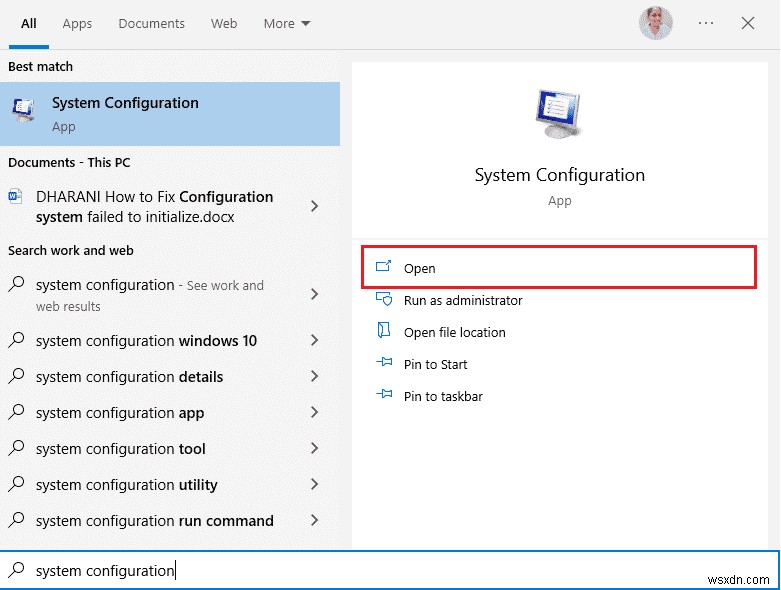Expand the More filter dropdown
Screen dimensions: 781x590
[287, 23]
